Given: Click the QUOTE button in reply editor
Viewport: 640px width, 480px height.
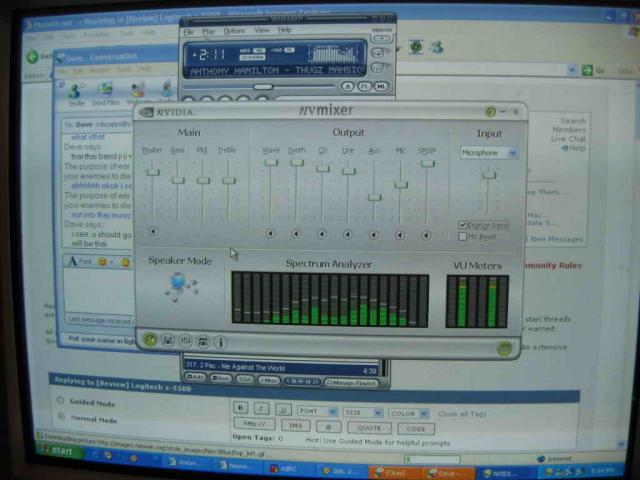Looking at the screenshot, I should click(369, 428).
